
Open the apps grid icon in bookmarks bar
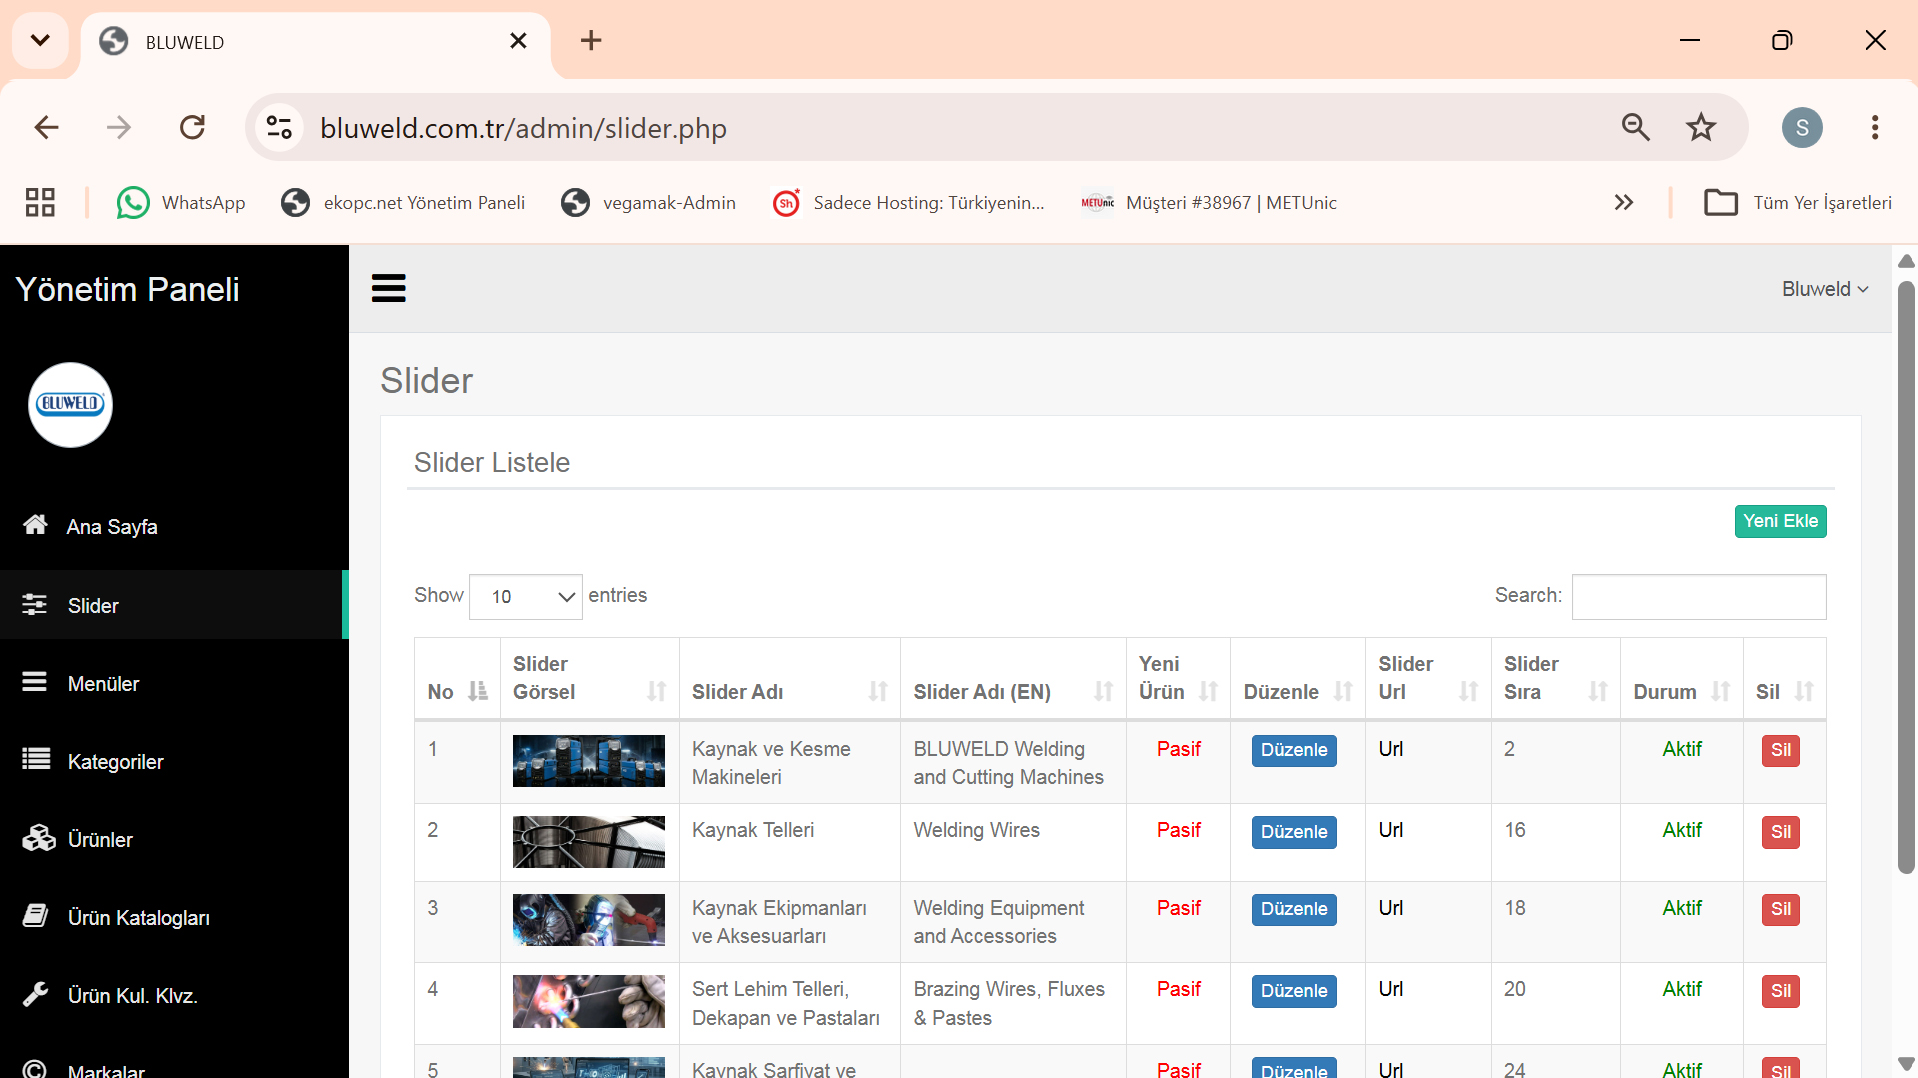tap(40, 203)
